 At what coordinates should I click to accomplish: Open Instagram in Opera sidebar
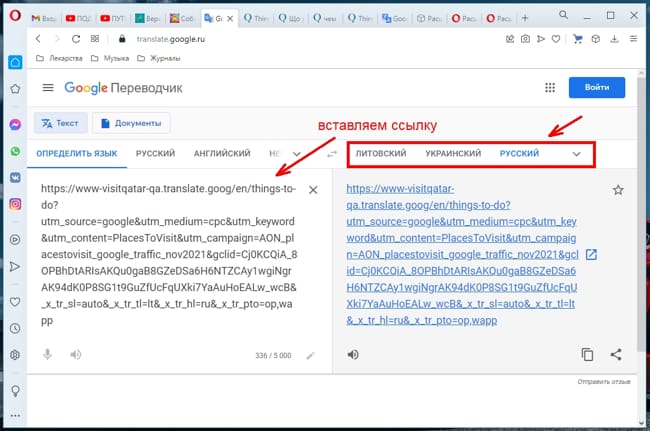[x=15, y=204]
